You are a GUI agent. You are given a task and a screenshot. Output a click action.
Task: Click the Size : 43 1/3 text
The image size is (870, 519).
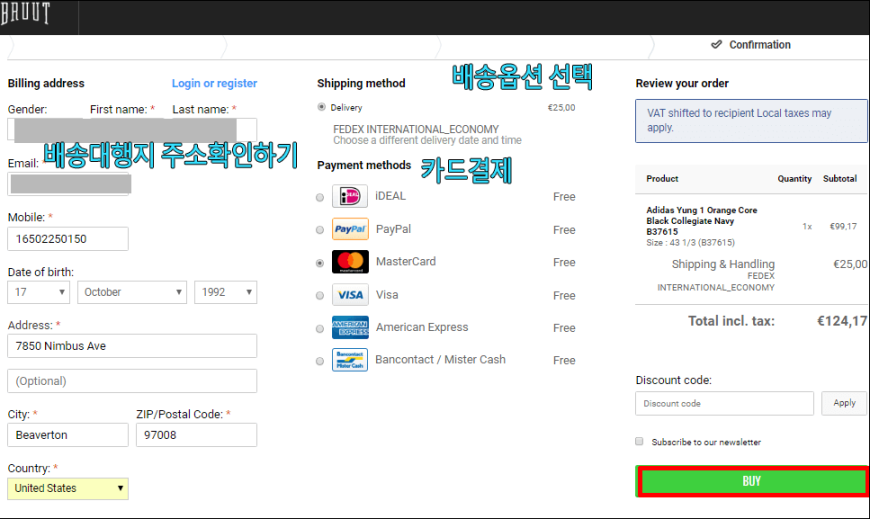pyautogui.click(x=690, y=243)
